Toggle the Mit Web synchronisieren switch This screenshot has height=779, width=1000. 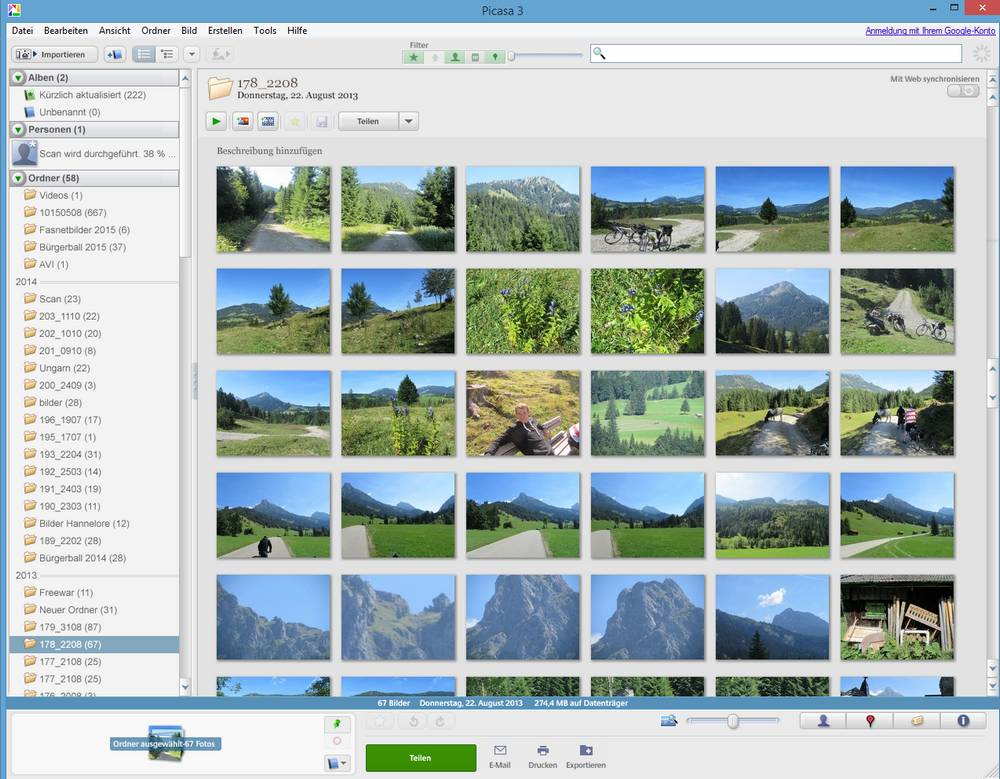click(x=963, y=91)
